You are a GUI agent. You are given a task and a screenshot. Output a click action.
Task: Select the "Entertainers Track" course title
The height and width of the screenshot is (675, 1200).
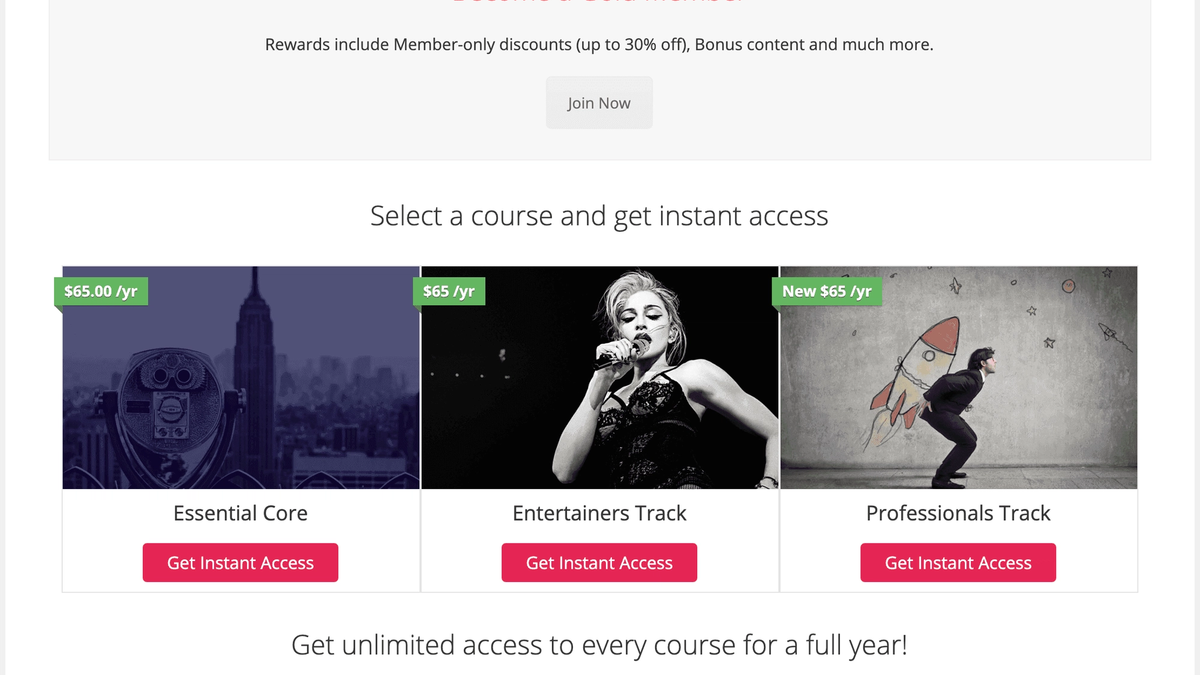[x=599, y=513]
